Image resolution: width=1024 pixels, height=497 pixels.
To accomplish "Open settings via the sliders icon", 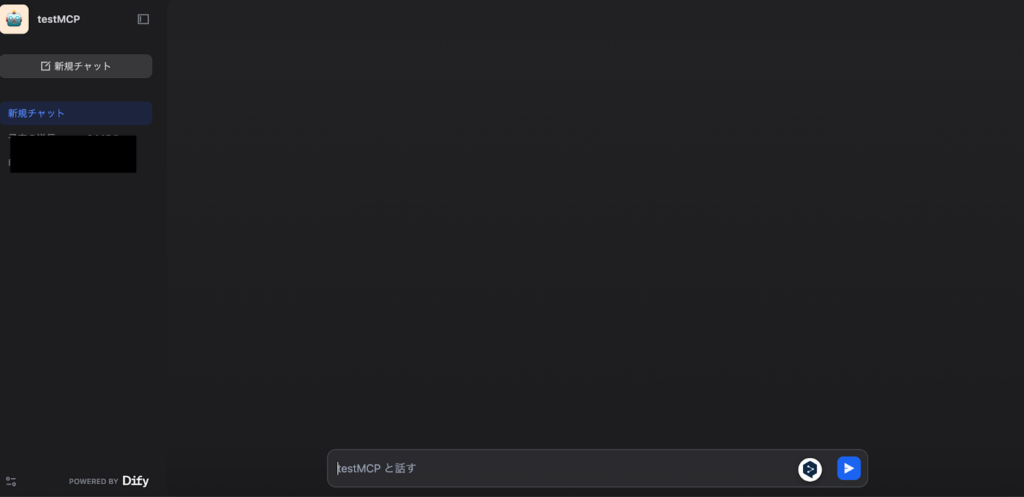I will 11,481.
